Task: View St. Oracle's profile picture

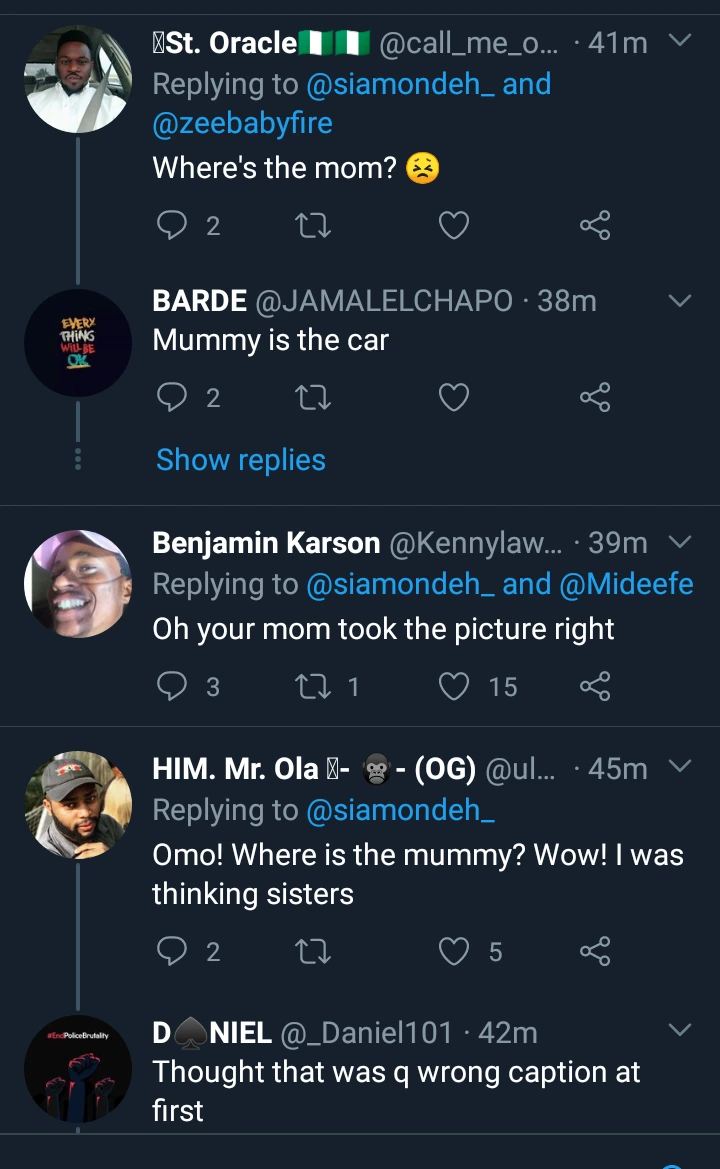Action: tap(78, 80)
